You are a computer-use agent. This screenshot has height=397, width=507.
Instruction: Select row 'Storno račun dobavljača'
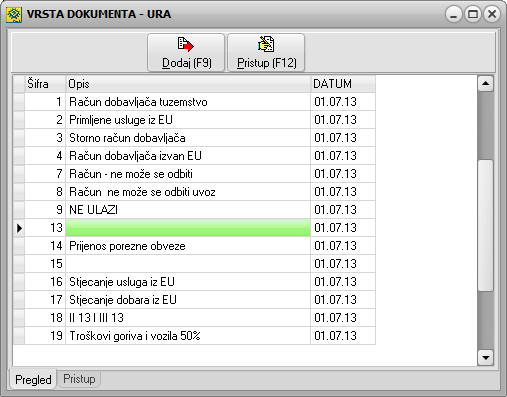[x=194, y=138]
